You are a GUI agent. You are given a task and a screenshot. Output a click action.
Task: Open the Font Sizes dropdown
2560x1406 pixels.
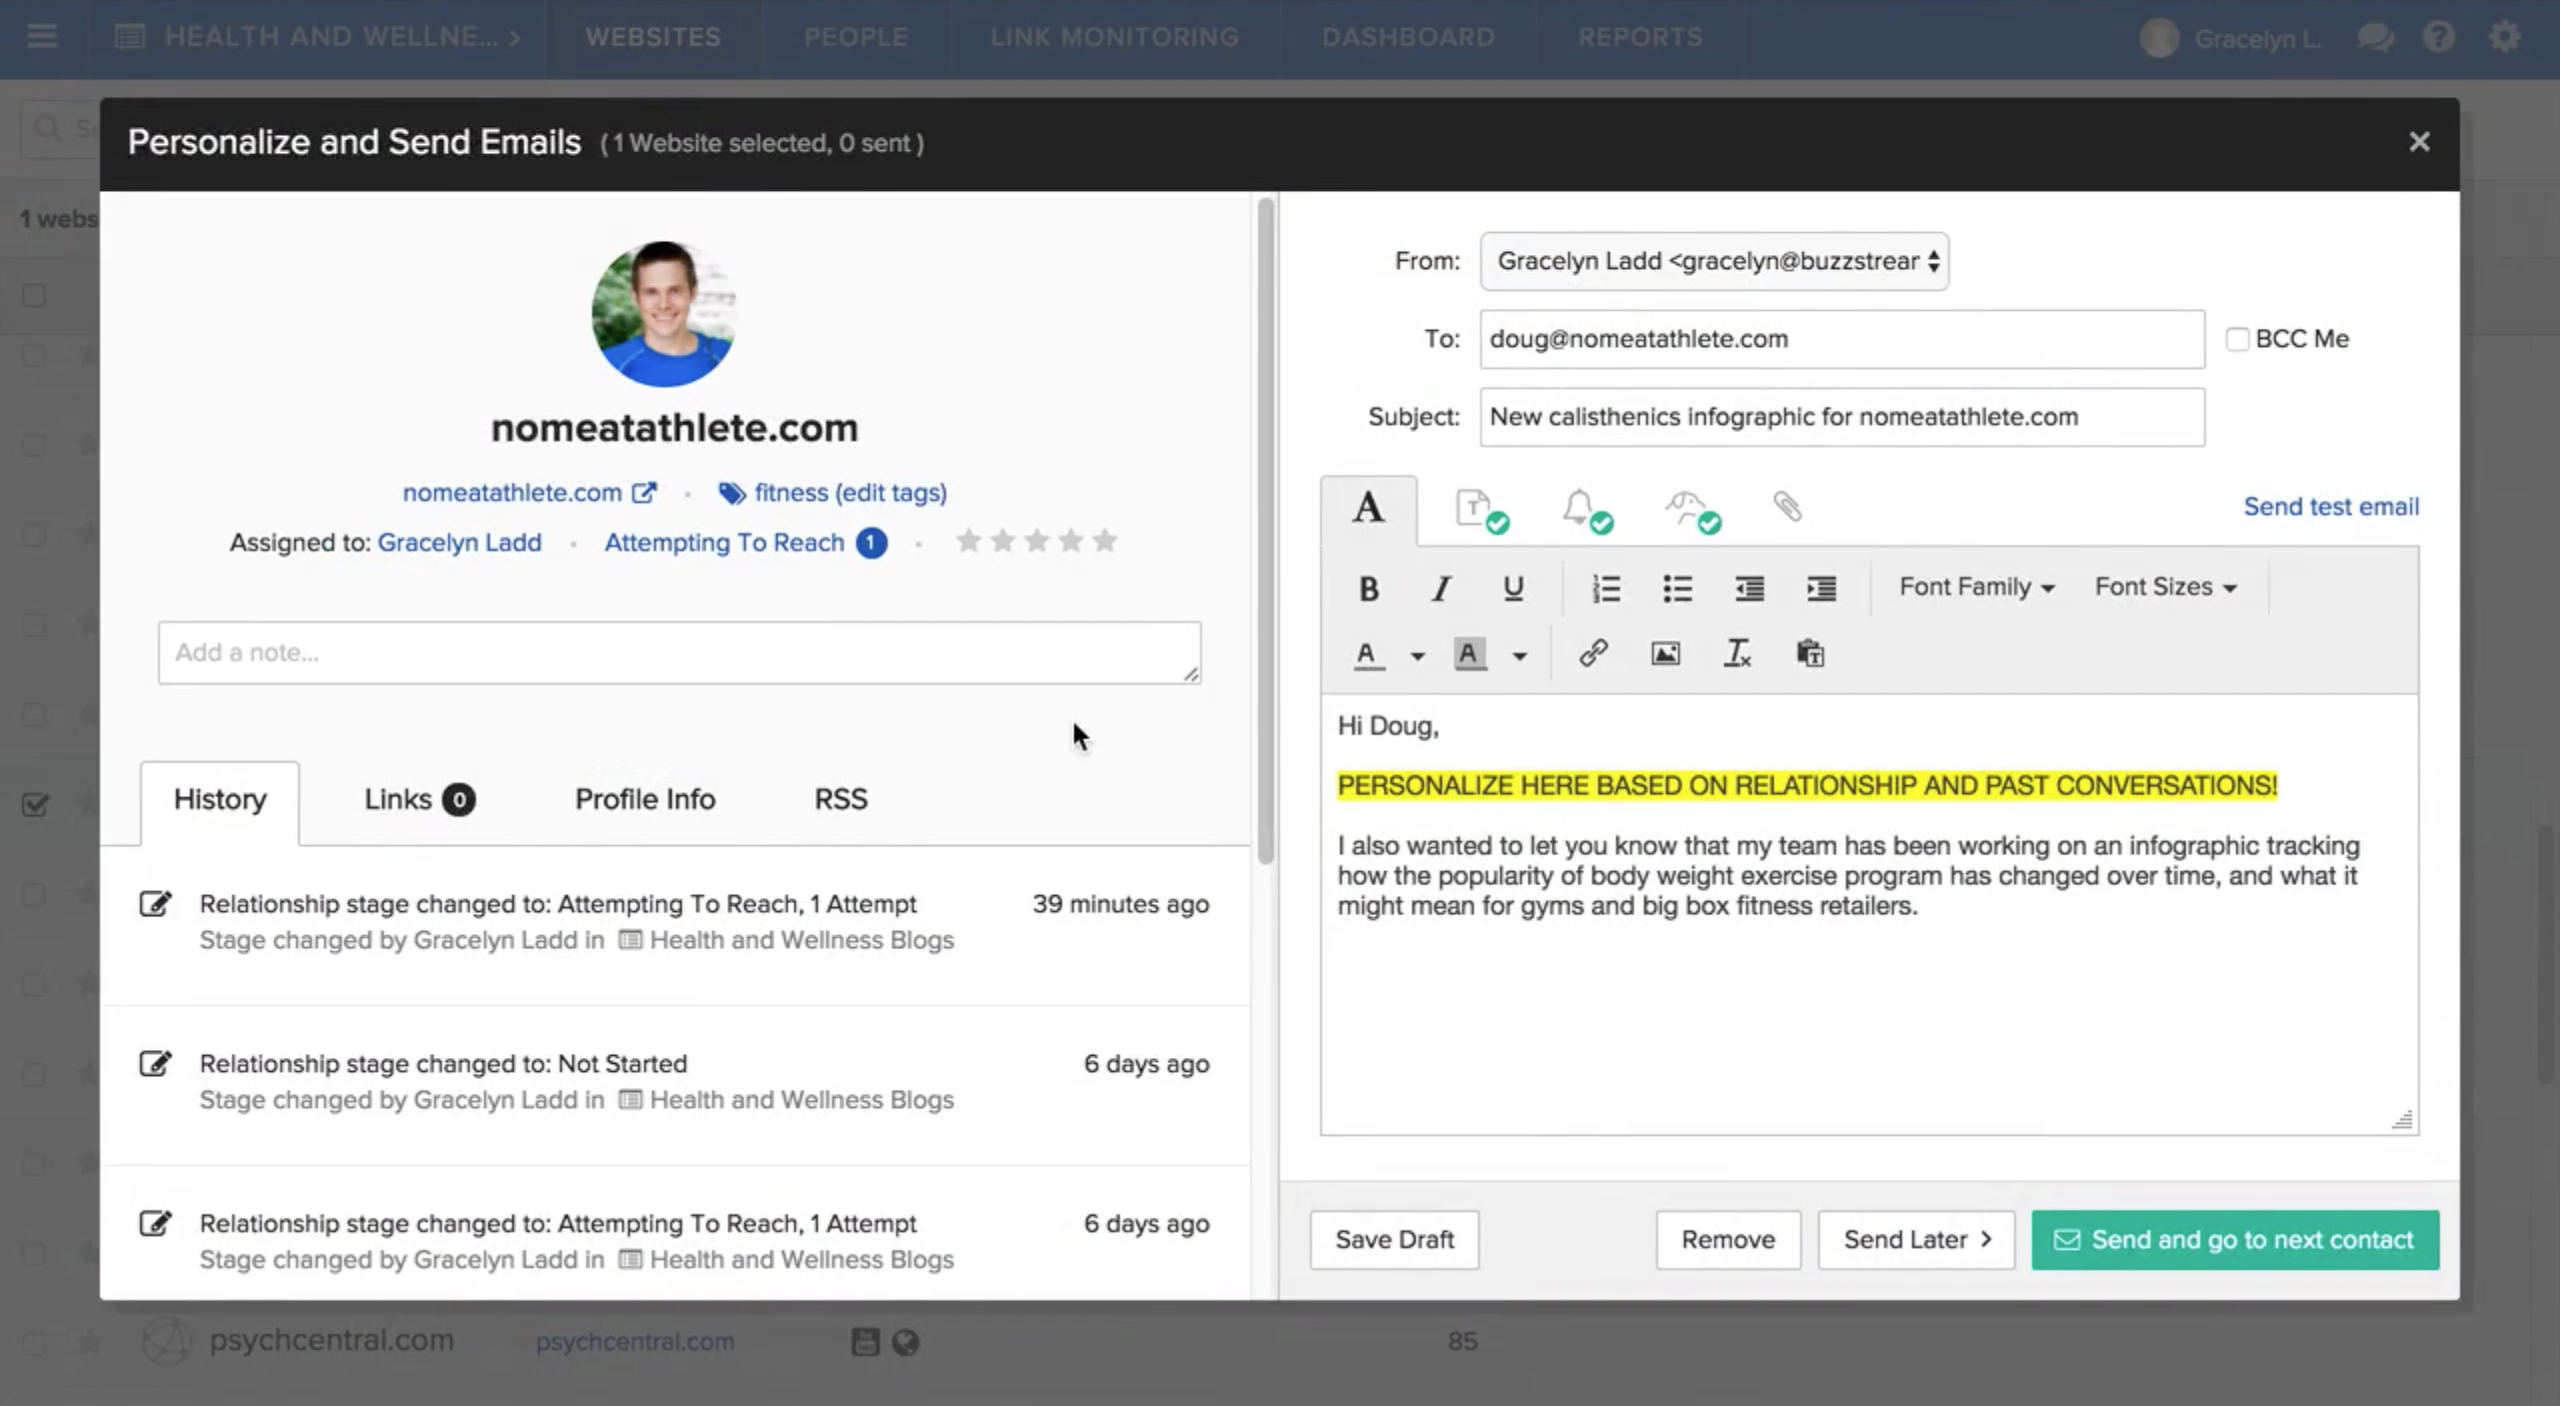[2166, 587]
